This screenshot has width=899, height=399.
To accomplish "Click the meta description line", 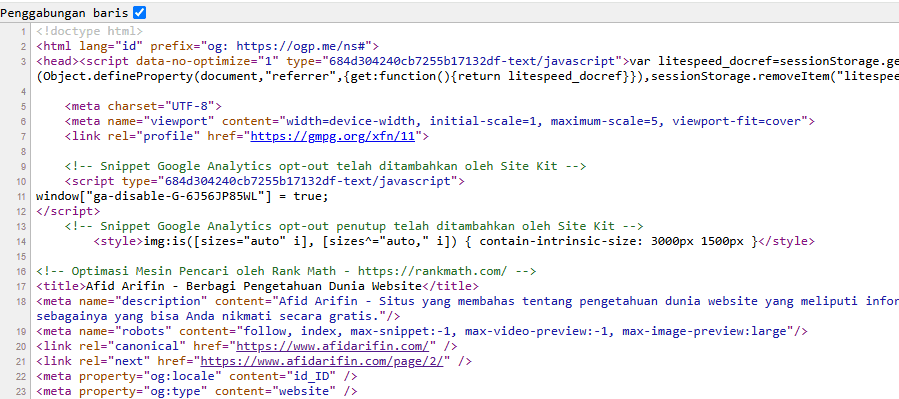I will (467, 301).
